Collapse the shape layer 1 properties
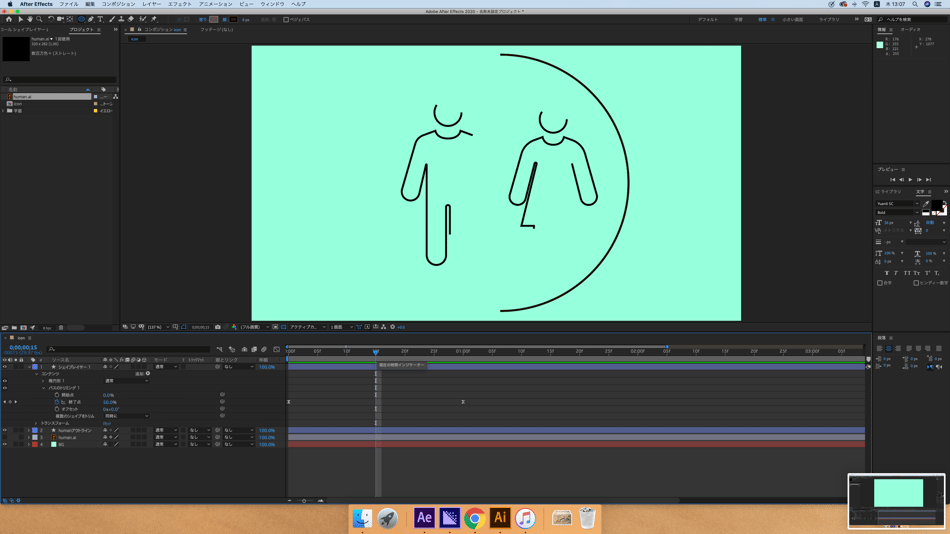 [x=29, y=367]
